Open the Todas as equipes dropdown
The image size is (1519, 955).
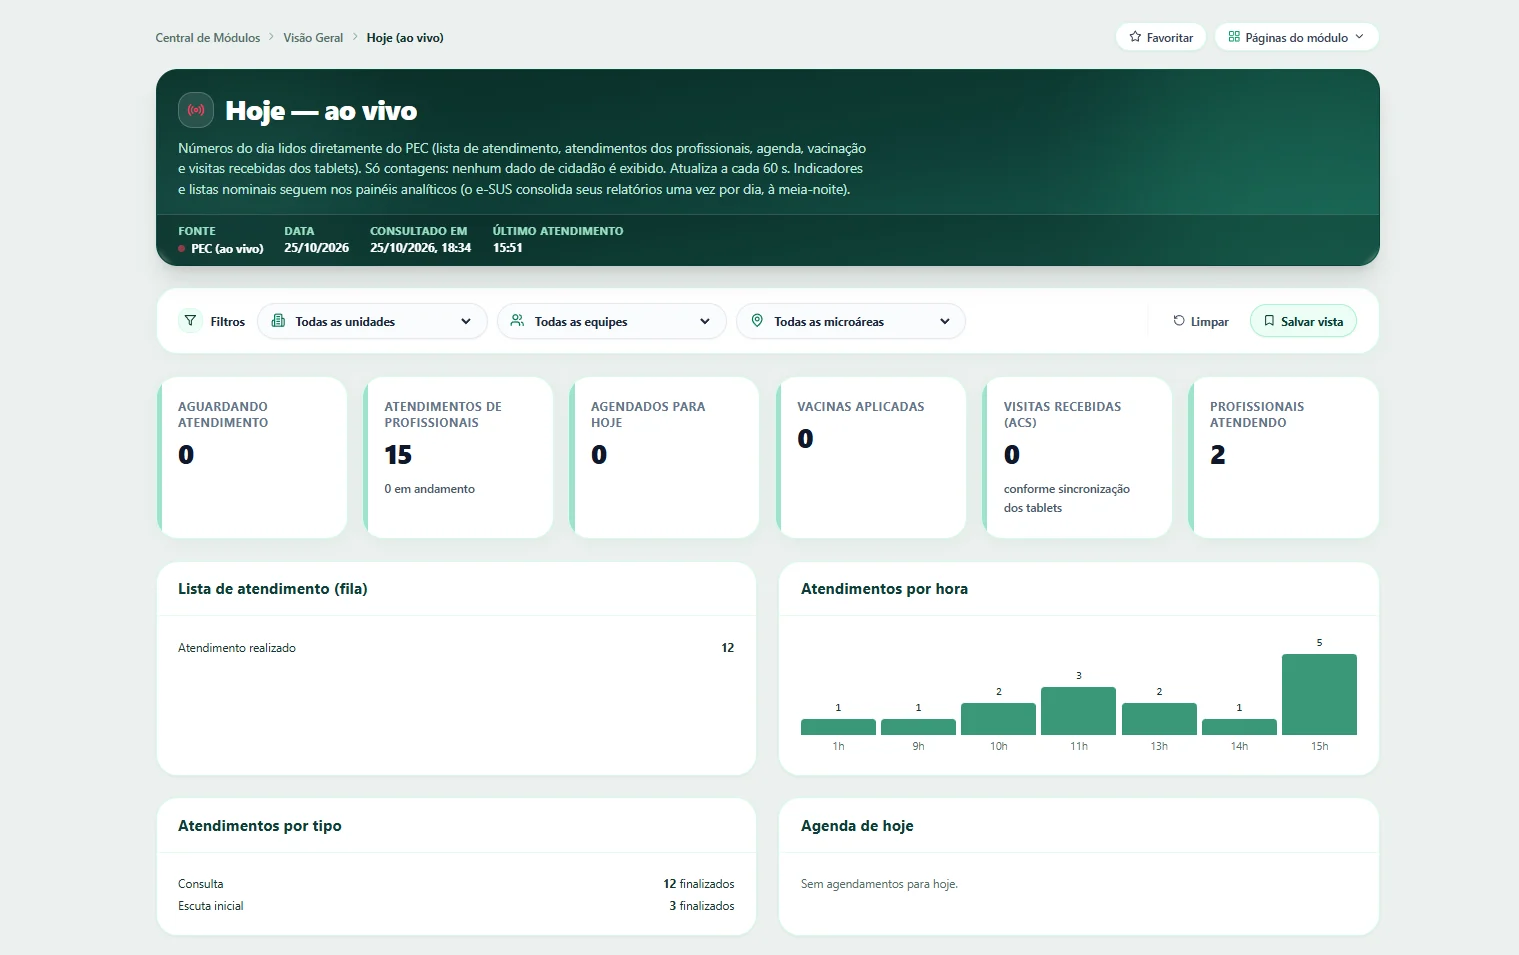coord(611,321)
